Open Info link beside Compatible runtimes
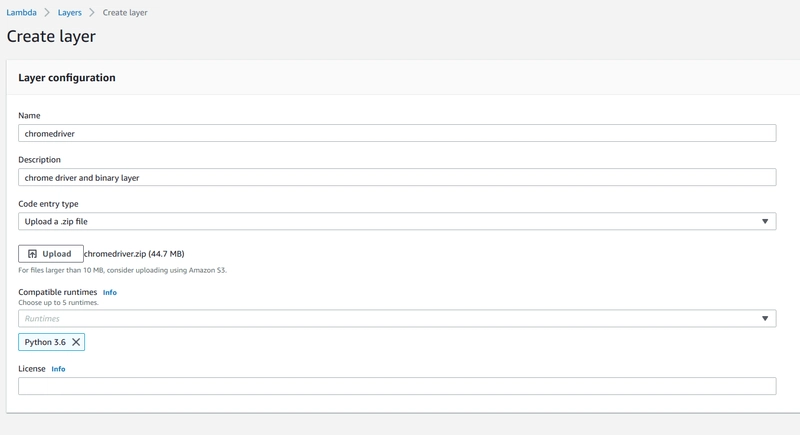 coord(110,293)
